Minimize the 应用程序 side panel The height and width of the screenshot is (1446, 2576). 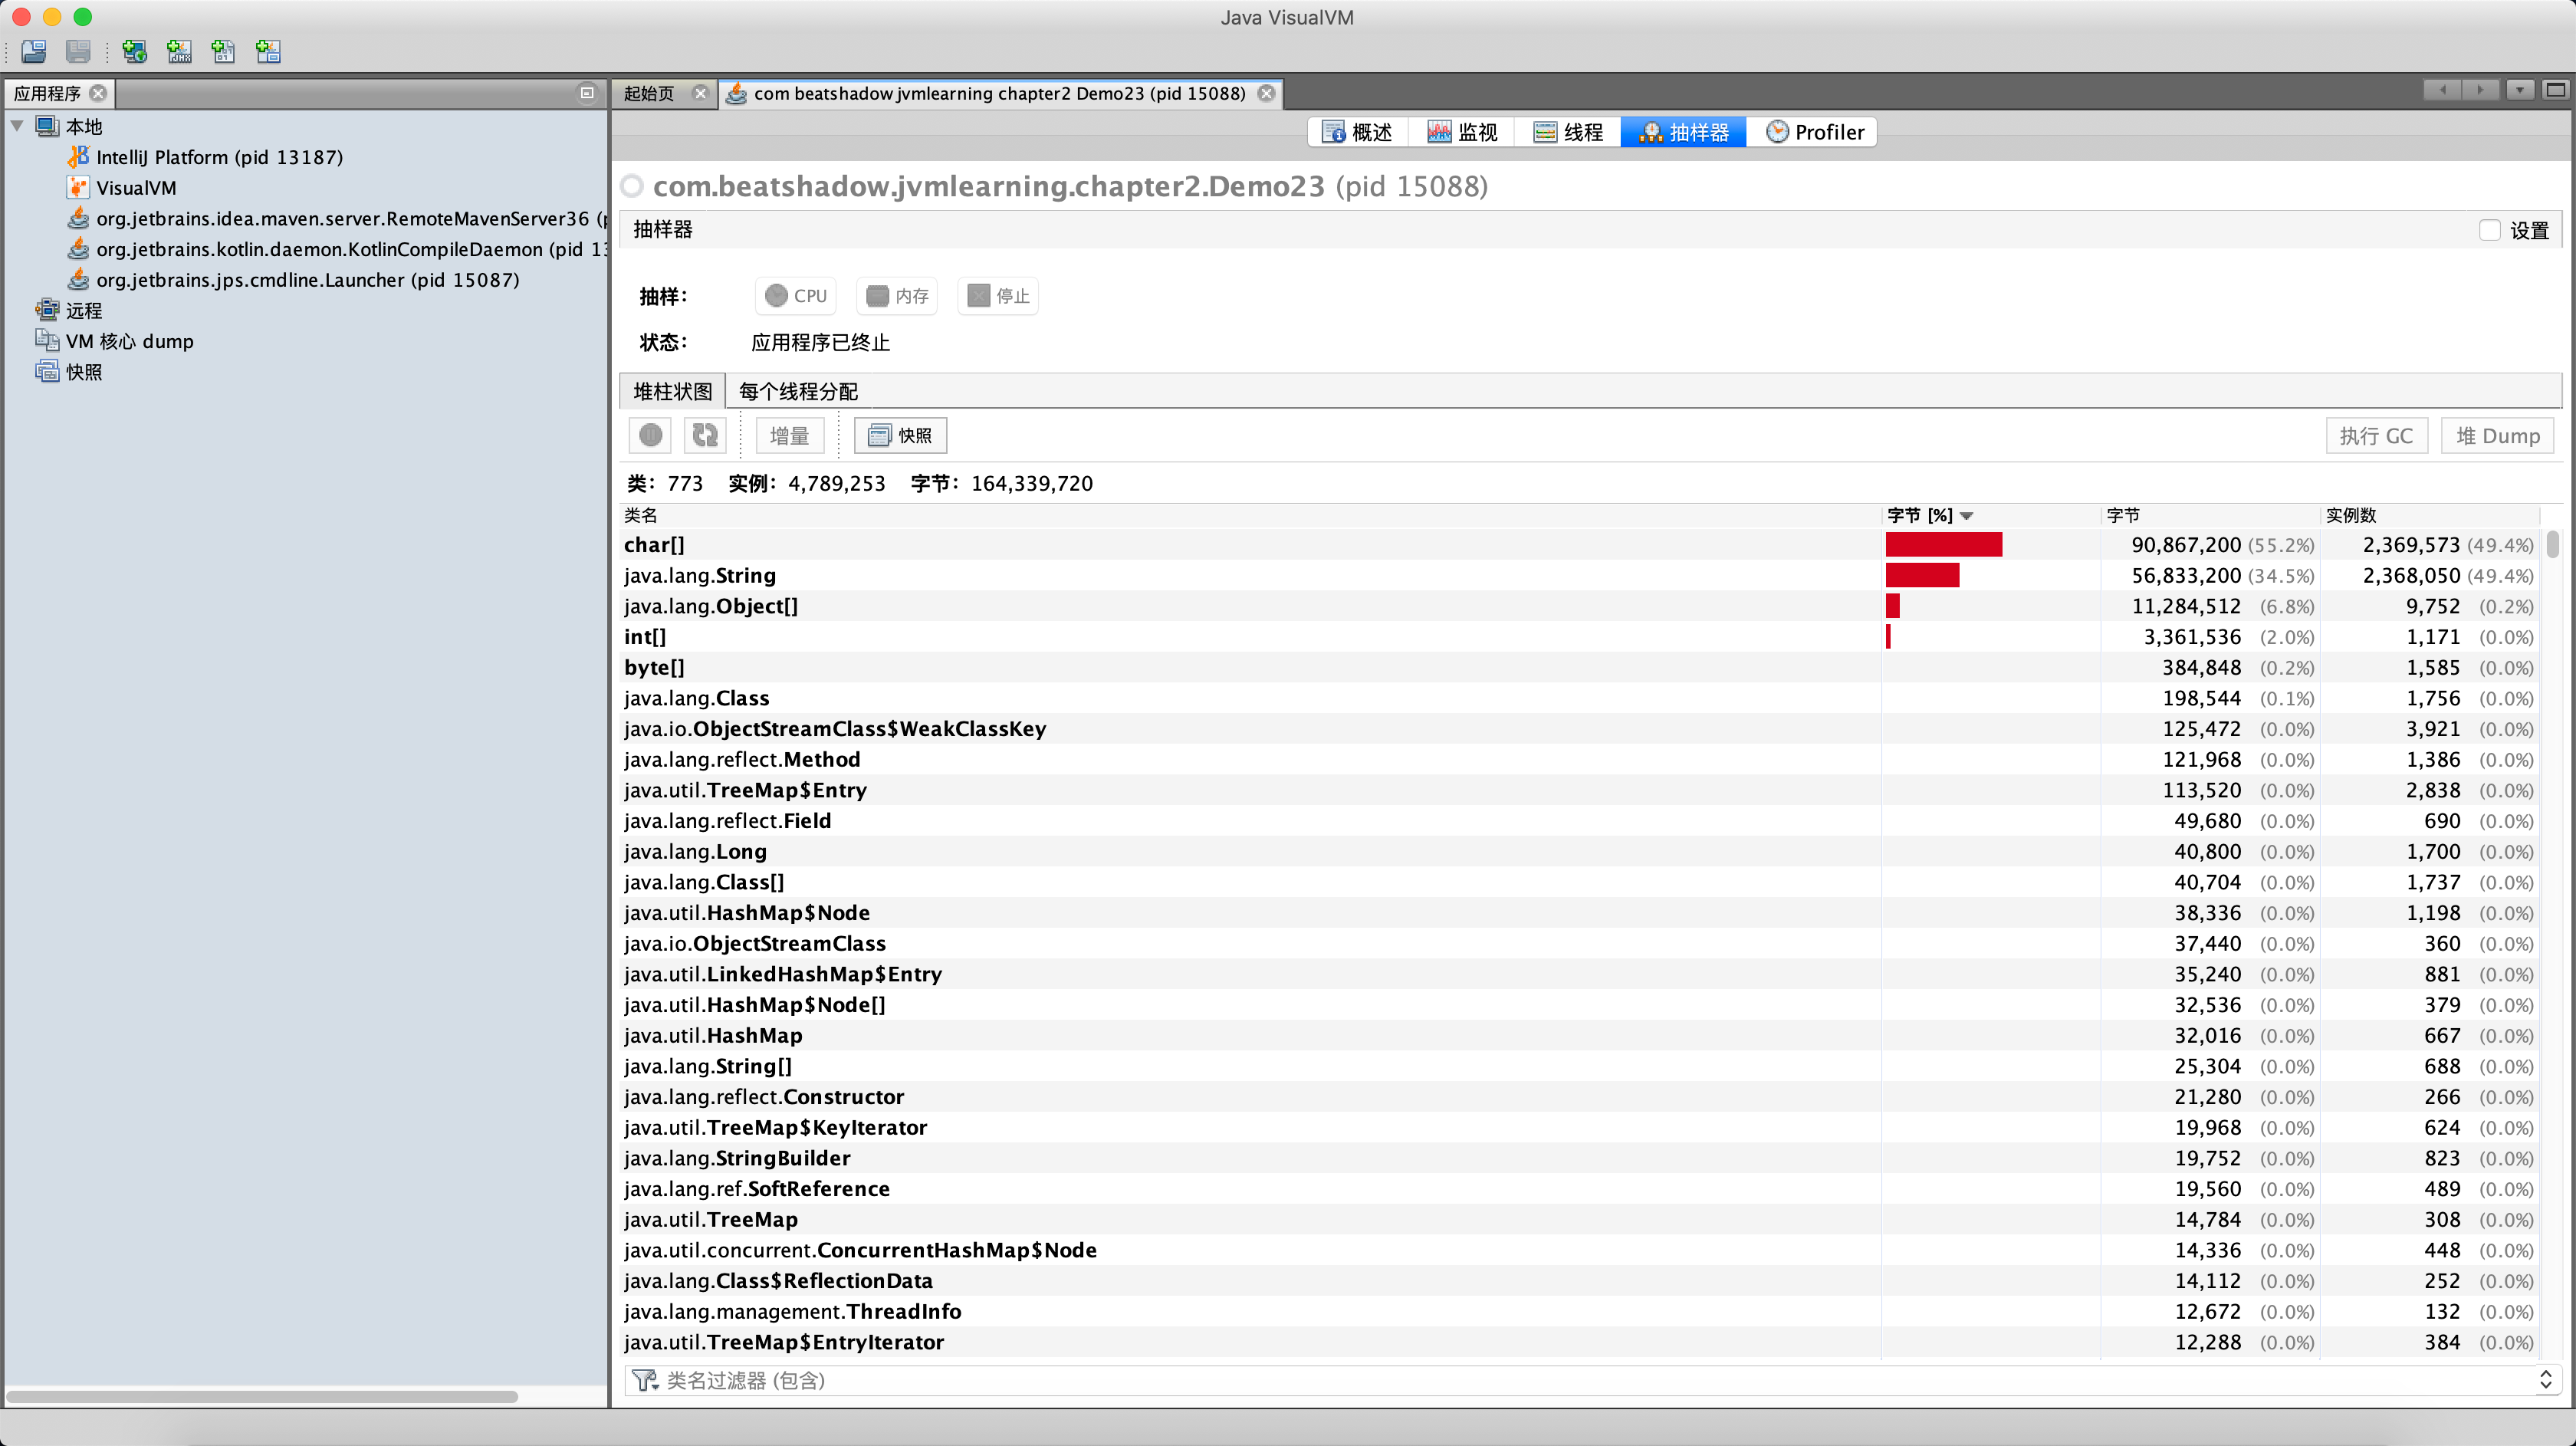pyautogui.click(x=587, y=93)
